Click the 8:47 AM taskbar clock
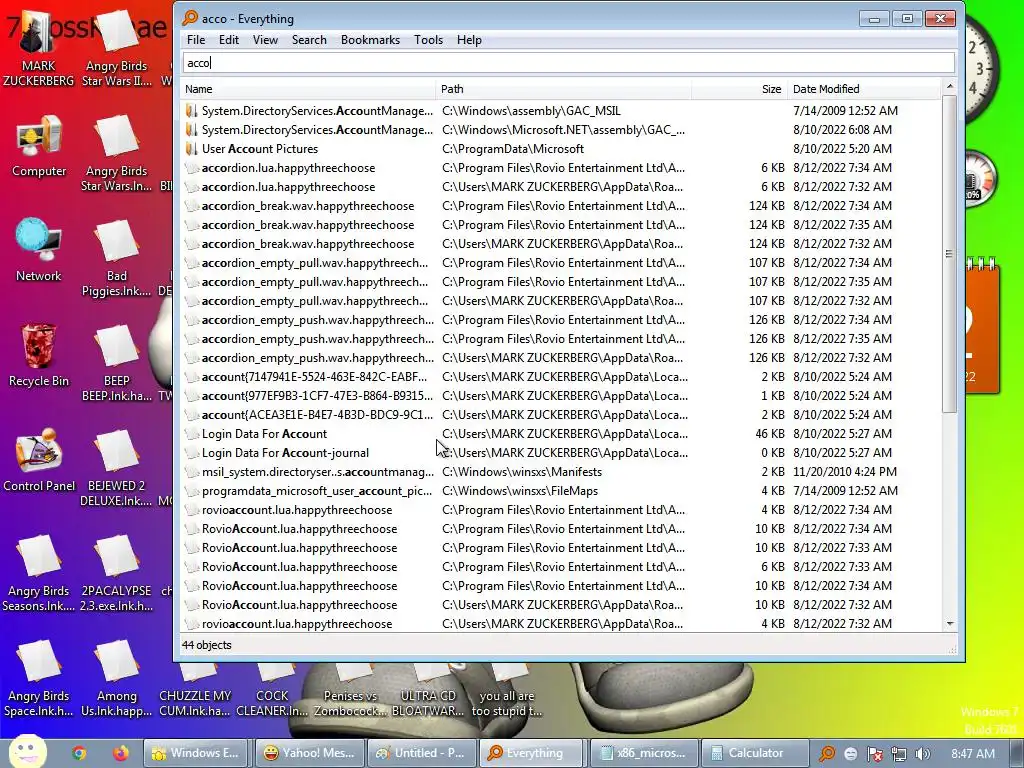Image resolution: width=1024 pixels, height=768 pixels. click(972, 754)
